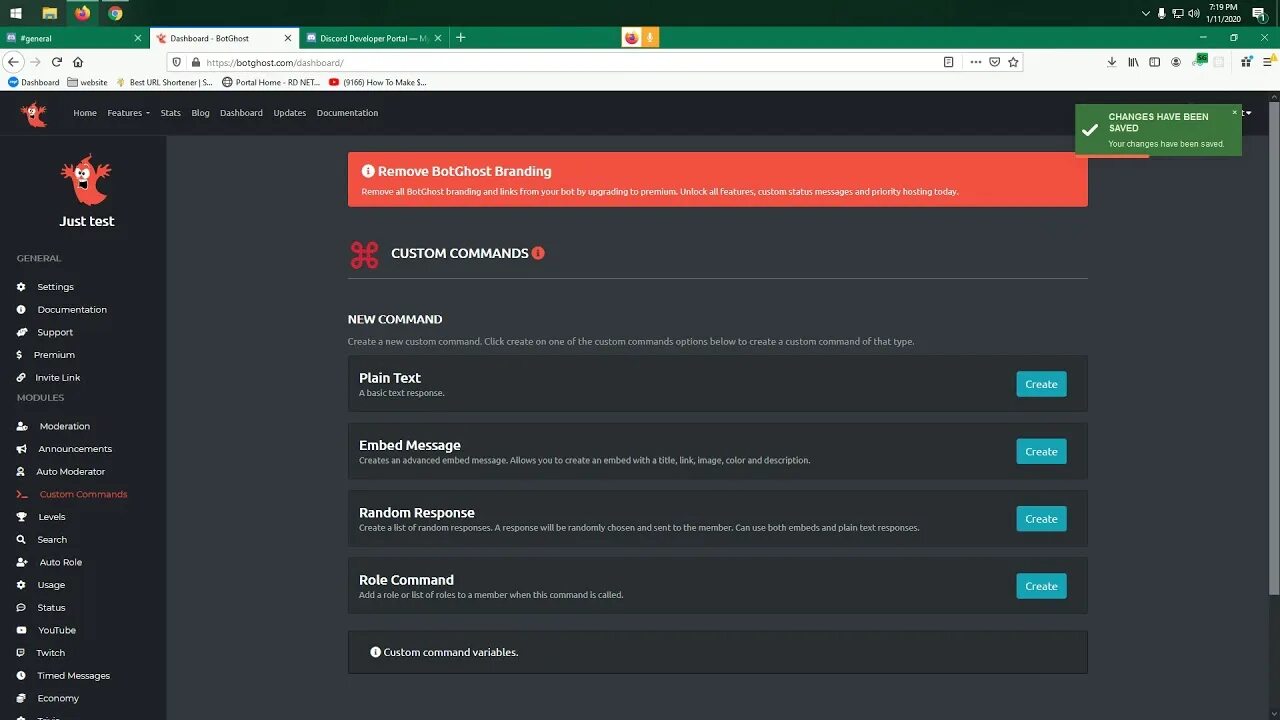This screenshot has height=720, width=1280.
Task: Click the Remove BotGhost Branding banner
Action: (717, 180)
